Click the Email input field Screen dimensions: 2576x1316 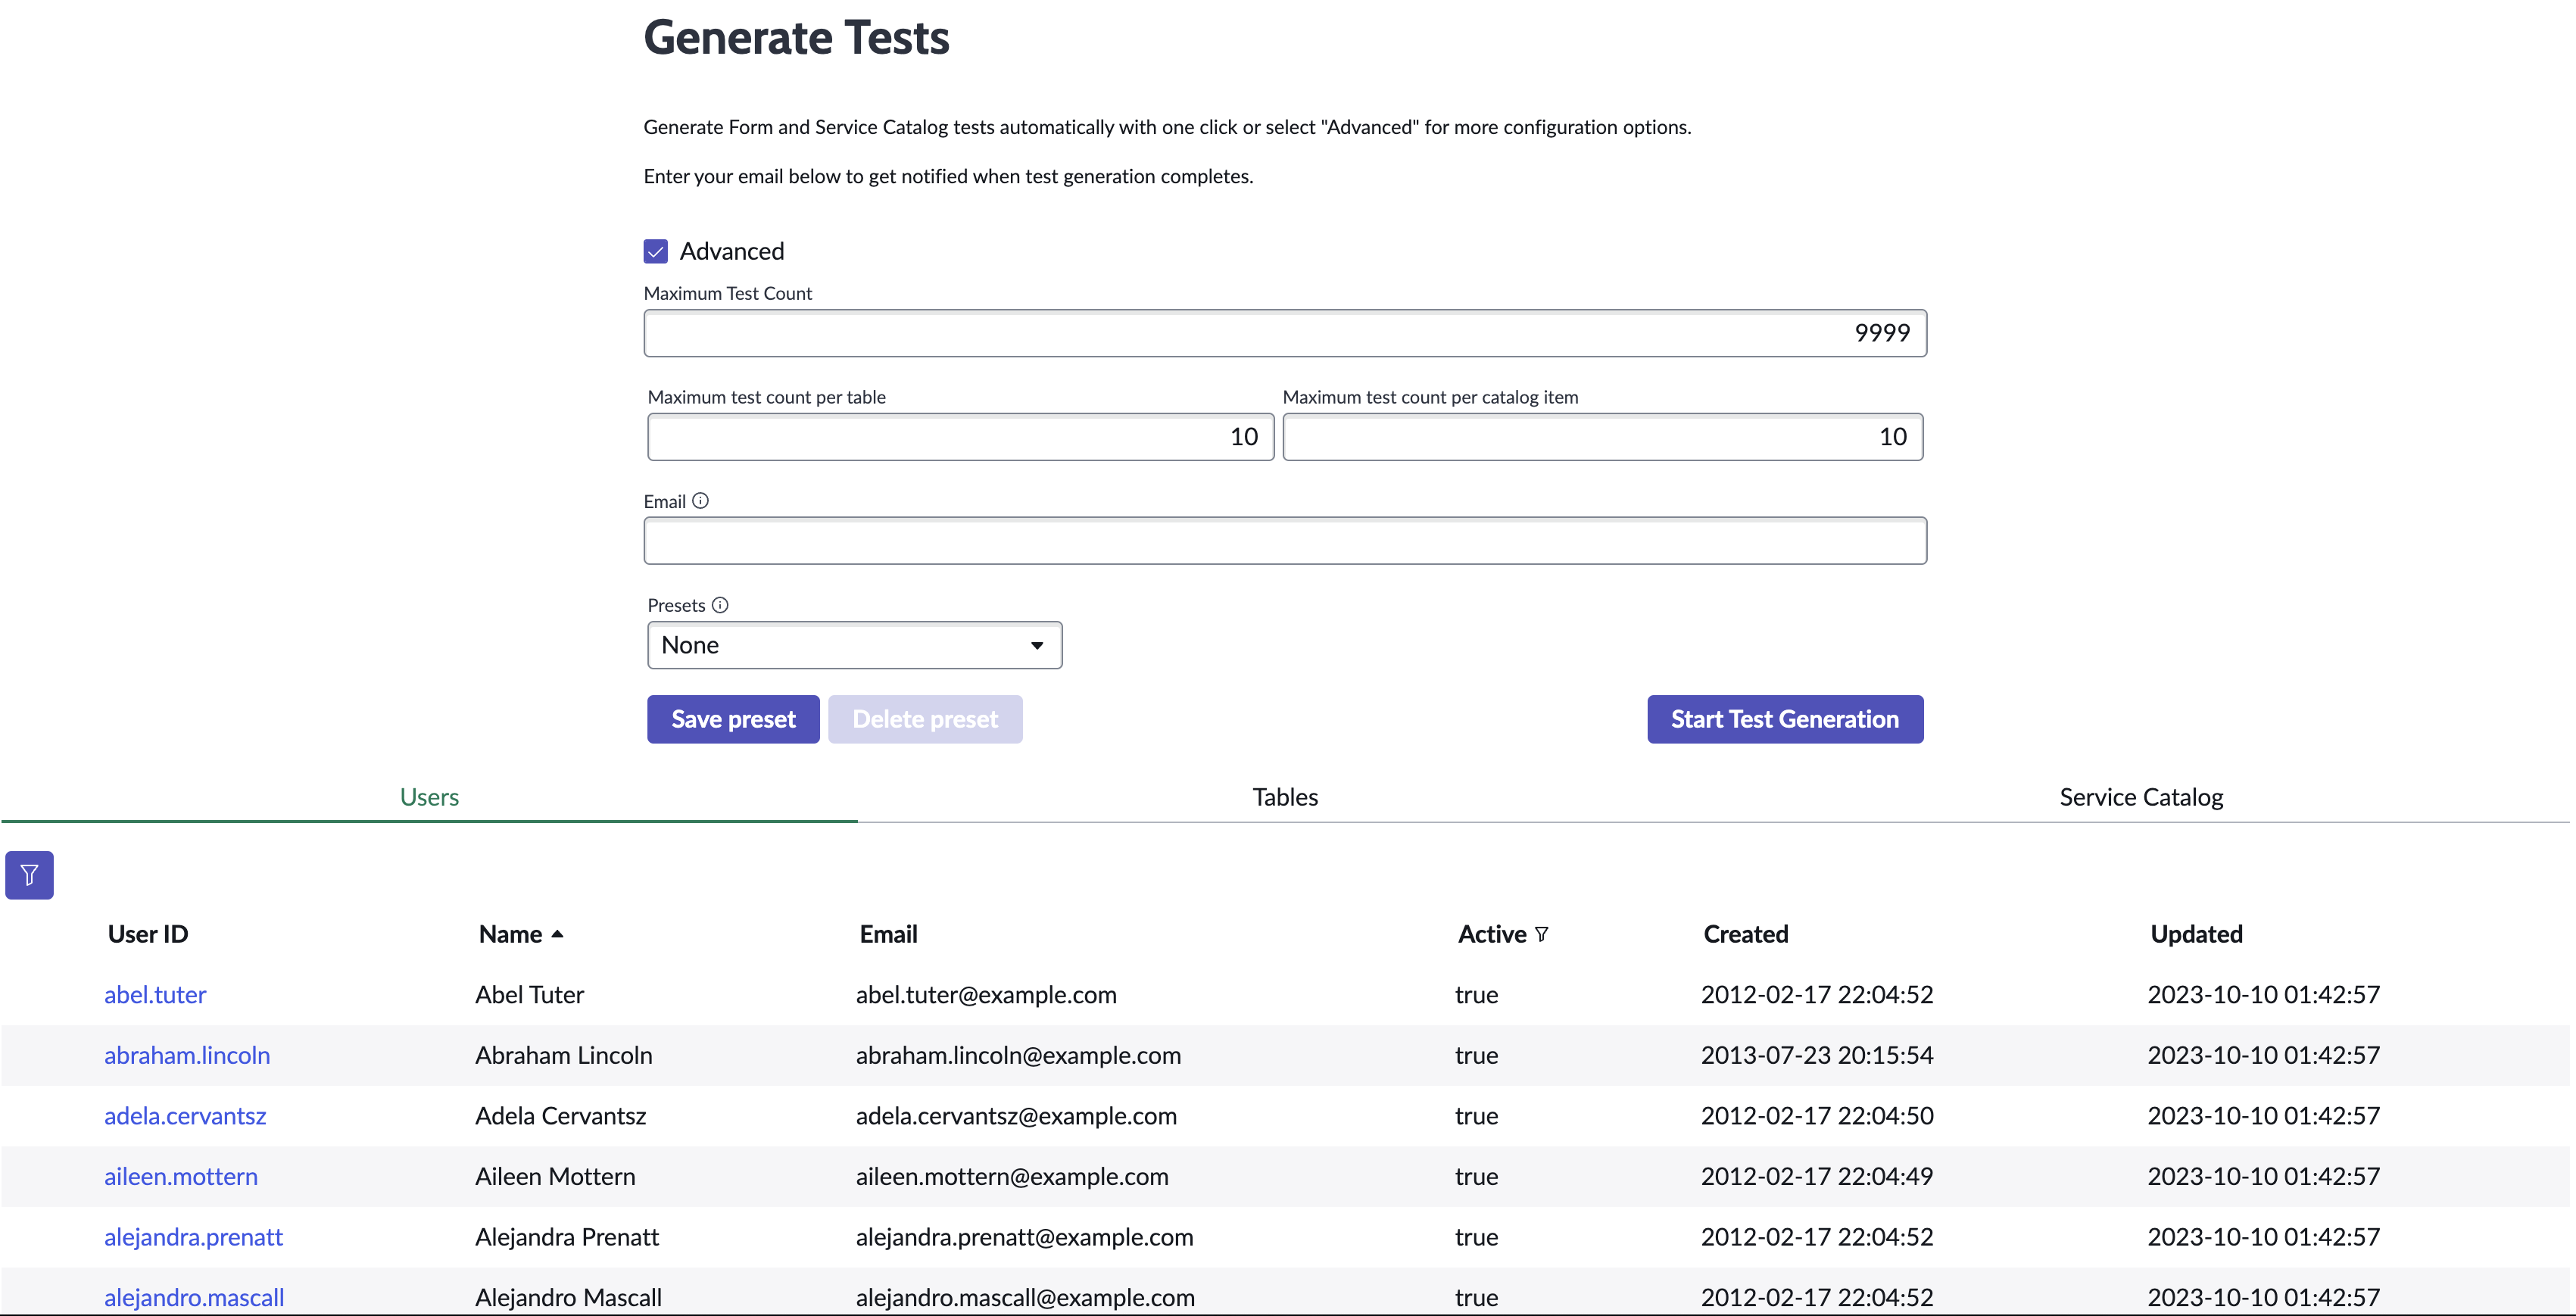(x=1285, y=541)
